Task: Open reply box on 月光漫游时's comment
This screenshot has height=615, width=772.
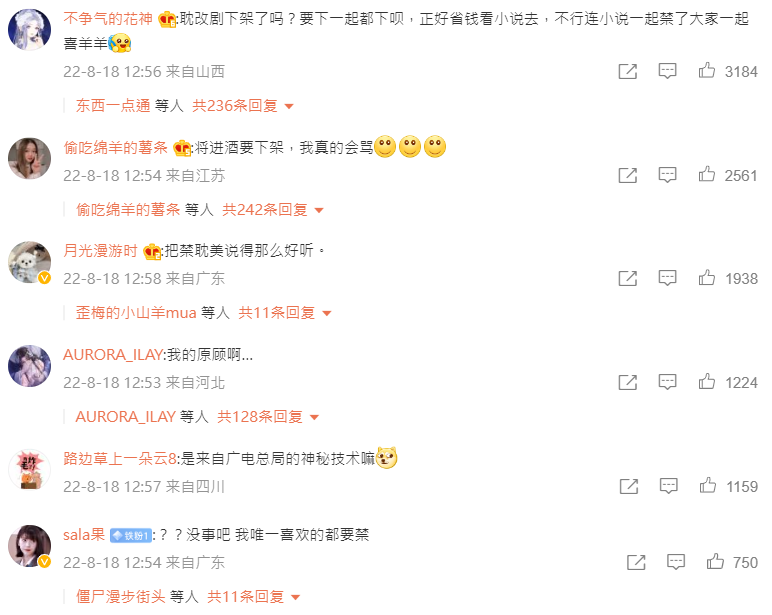Action: [667, 278]
